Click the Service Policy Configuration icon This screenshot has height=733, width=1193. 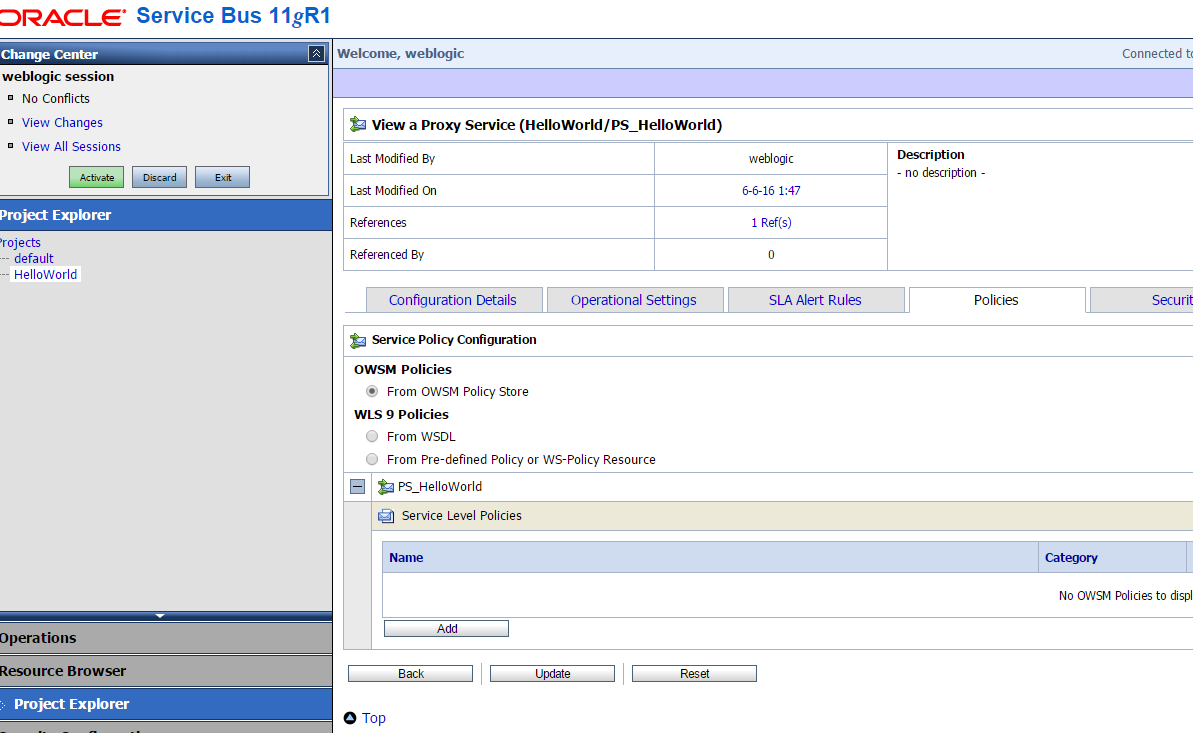357,340
